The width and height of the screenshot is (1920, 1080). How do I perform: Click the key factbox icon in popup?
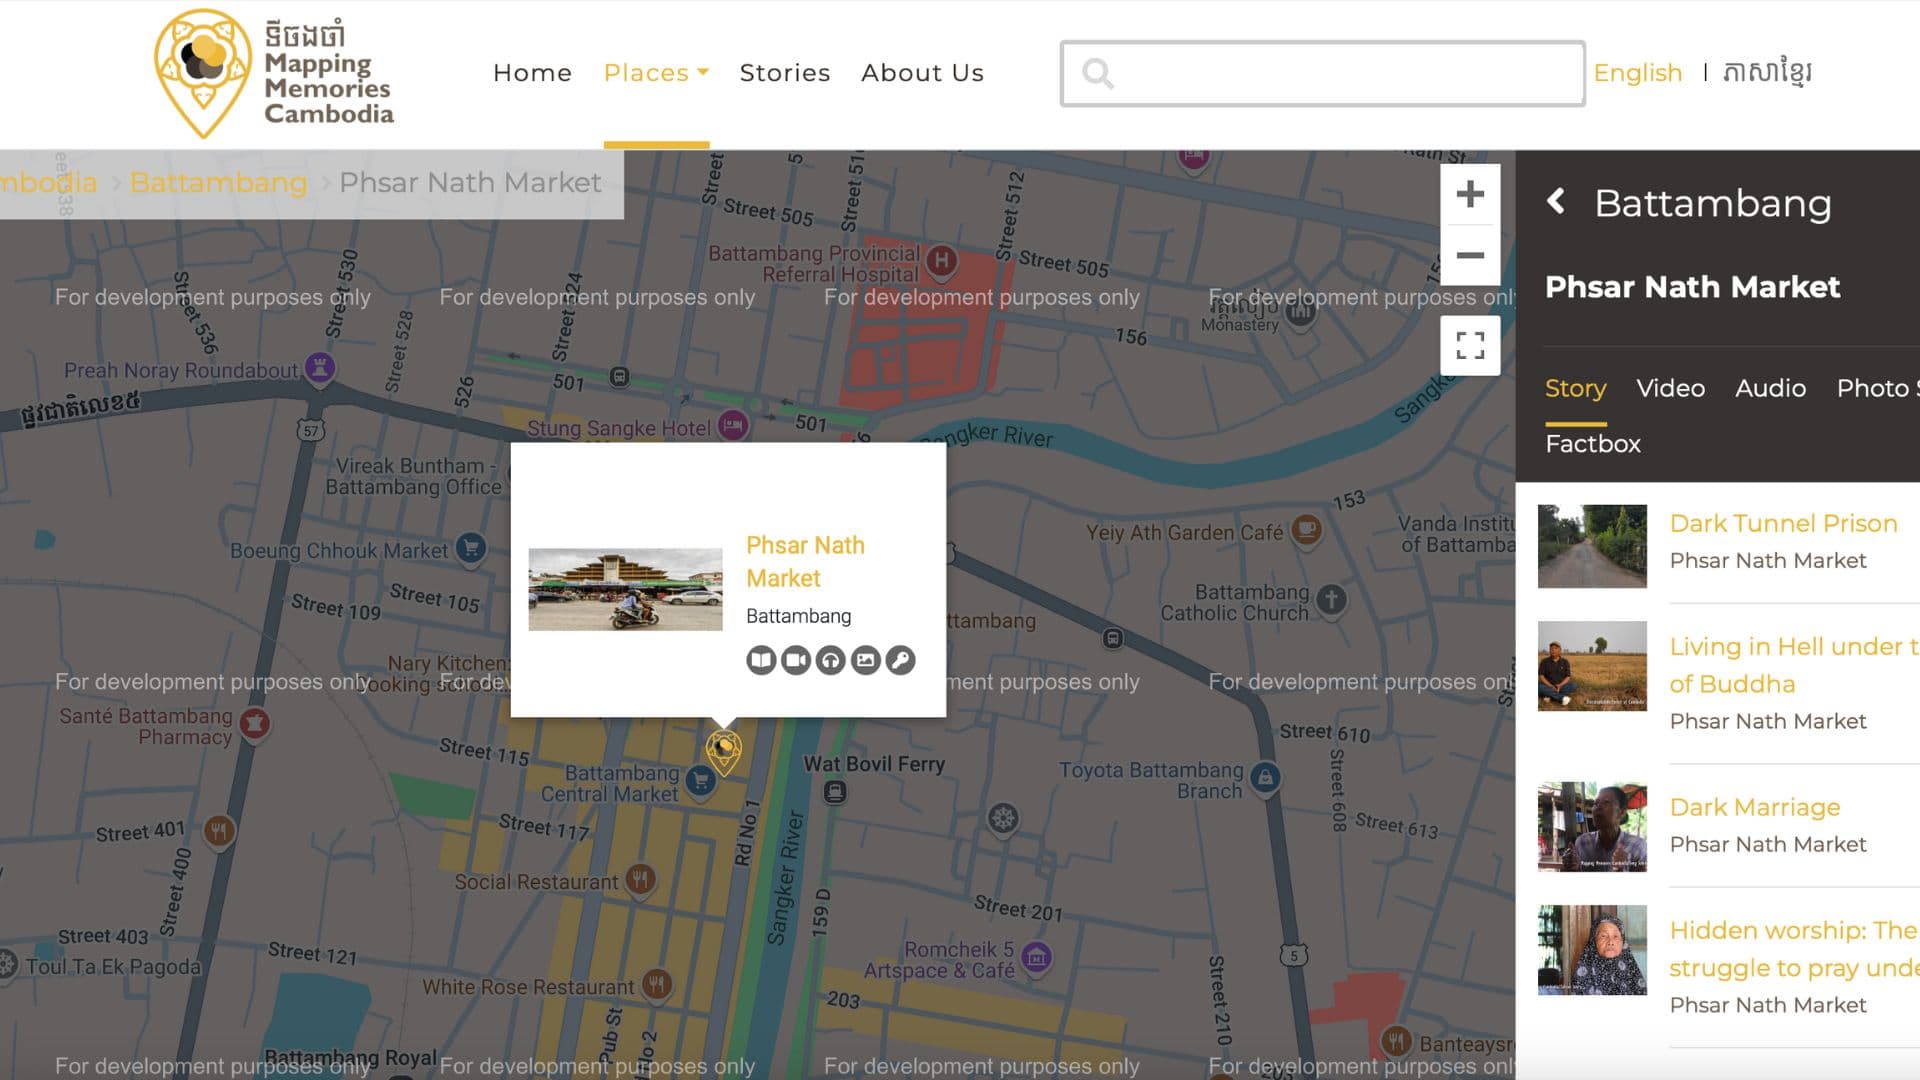pyautogui.click(x=901, y=660)
